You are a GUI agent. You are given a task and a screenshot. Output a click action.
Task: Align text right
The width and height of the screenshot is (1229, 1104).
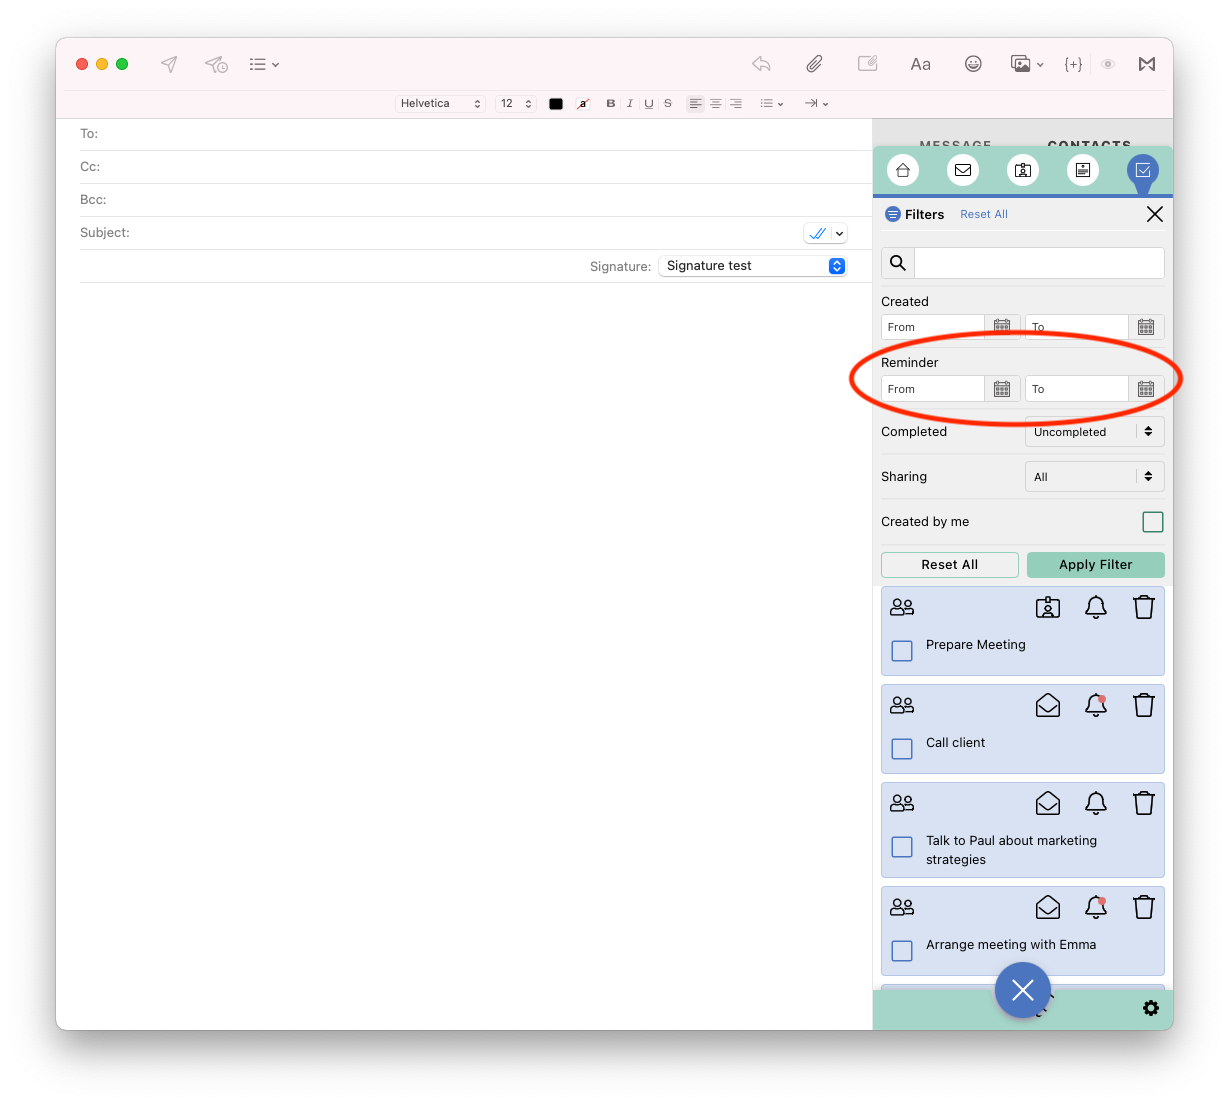[x=736, y=104]
